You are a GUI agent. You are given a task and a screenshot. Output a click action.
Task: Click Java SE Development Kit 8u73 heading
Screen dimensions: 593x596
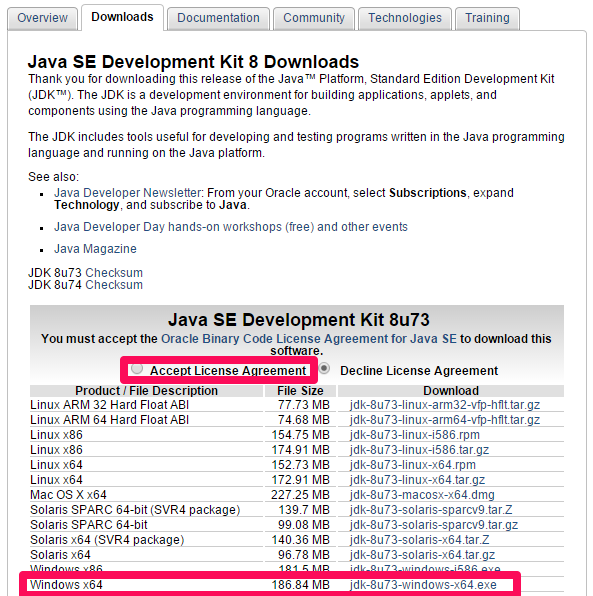[299, 320]
